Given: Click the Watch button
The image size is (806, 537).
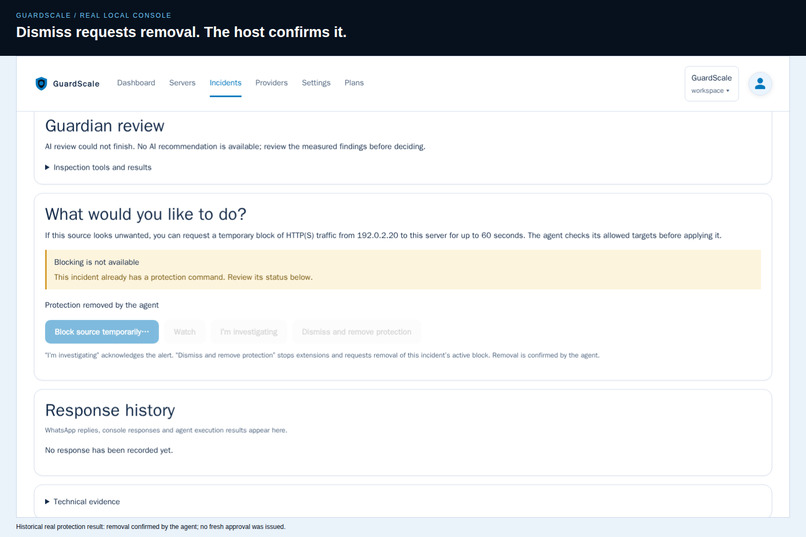Looking at the screenshot, I should (185, 332).
